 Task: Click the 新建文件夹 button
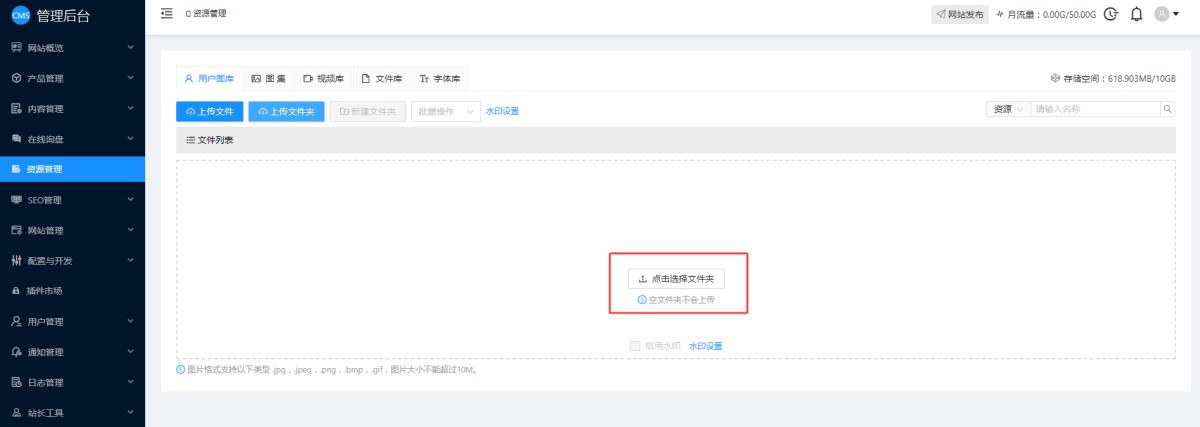(x=368, y=111)
